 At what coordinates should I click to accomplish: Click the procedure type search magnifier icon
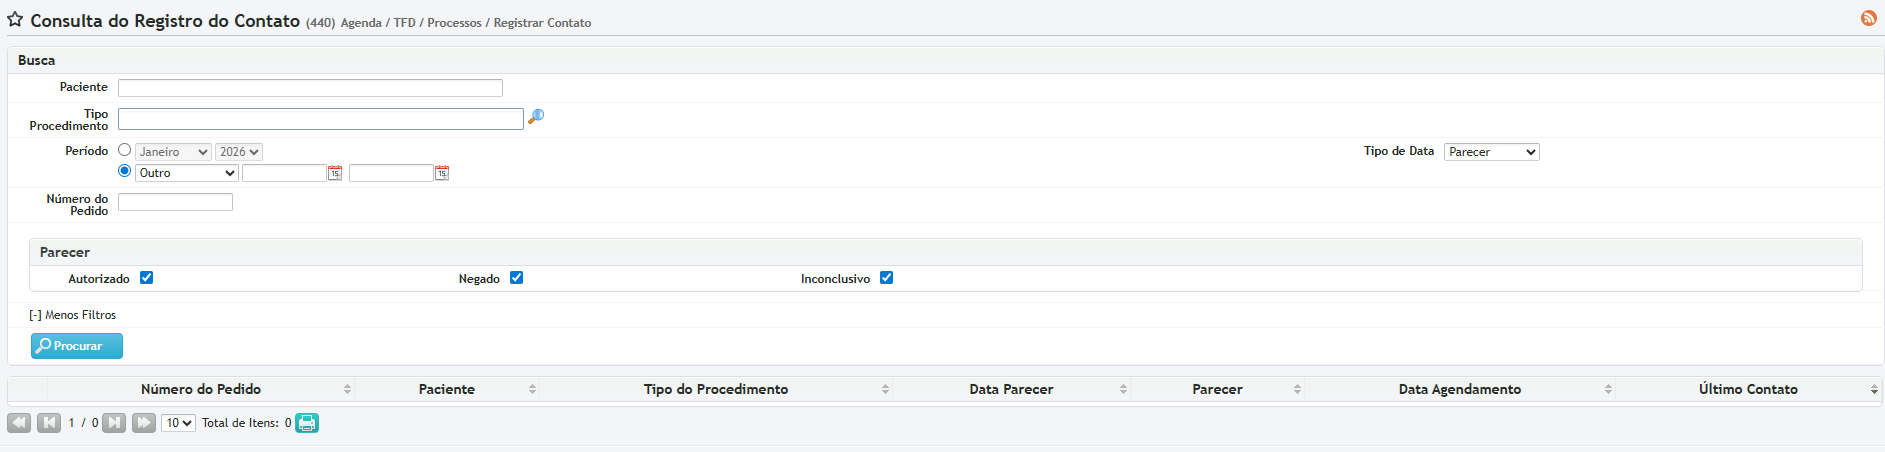(x=536, y=117)
